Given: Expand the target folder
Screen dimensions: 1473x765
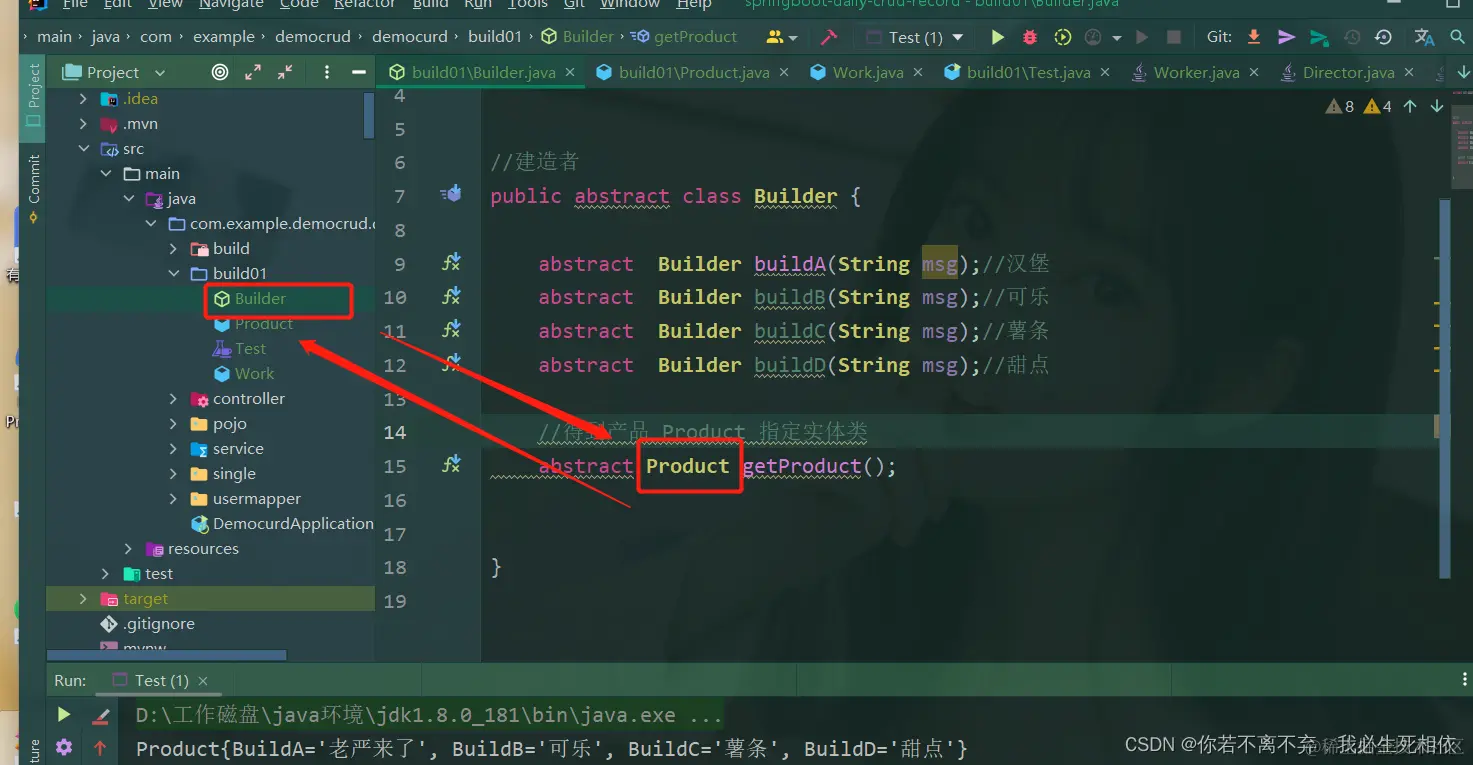Looking at the screenshot, I should tap(83, 599).
